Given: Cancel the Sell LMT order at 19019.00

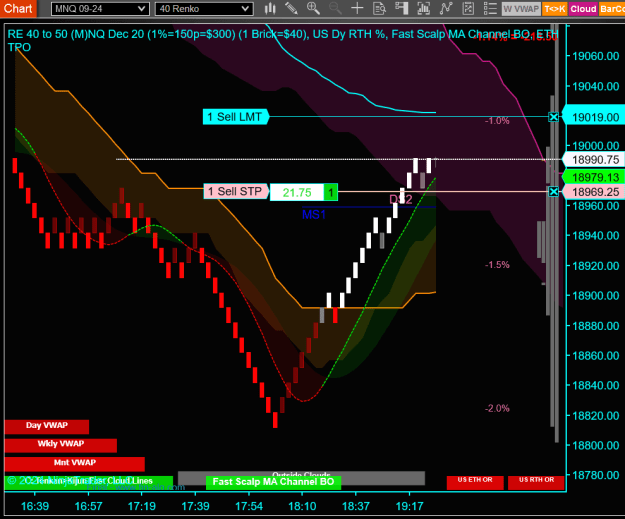Looking at the screenshot, I should [x=553, y=117].
